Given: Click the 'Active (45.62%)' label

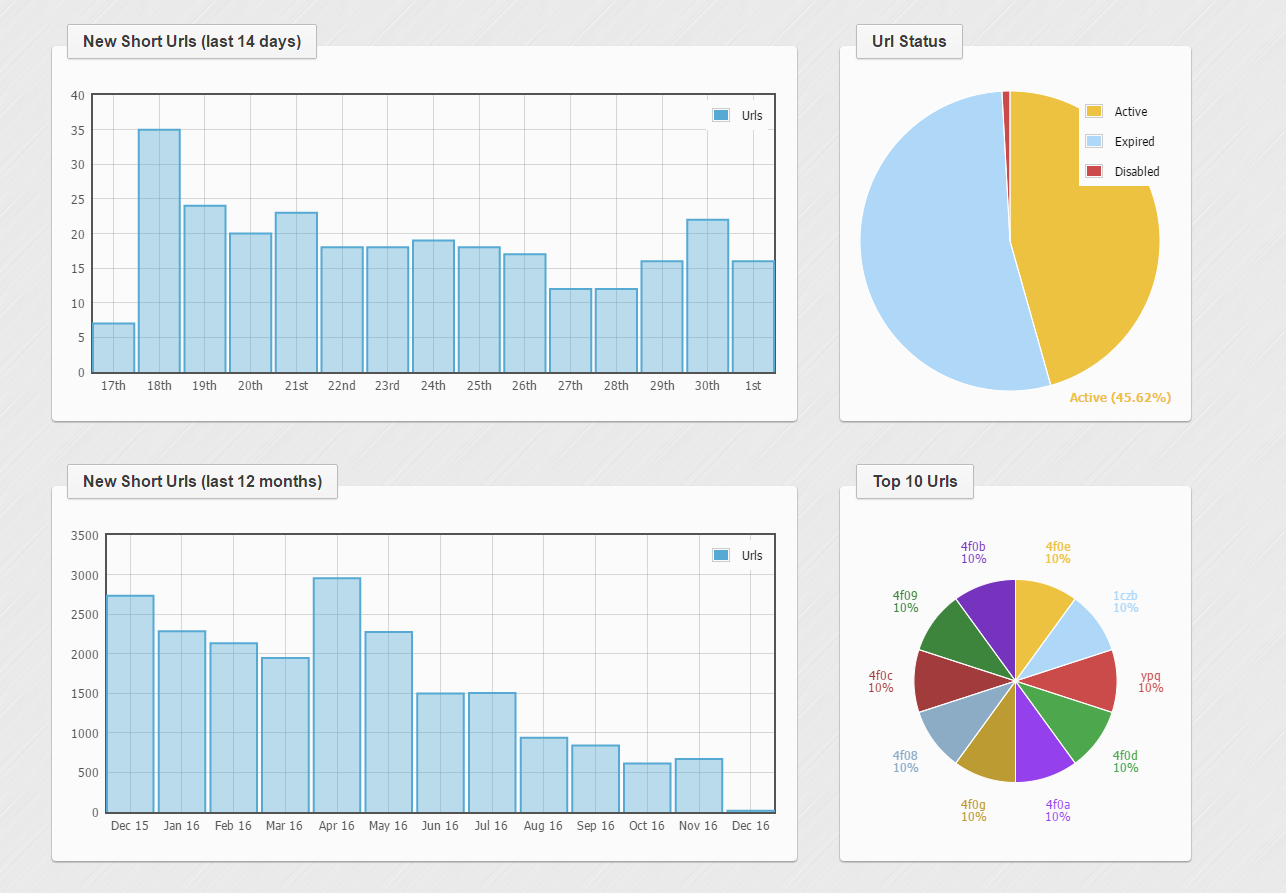Looking at the screenshot, I should click(x=1120, y=398).
